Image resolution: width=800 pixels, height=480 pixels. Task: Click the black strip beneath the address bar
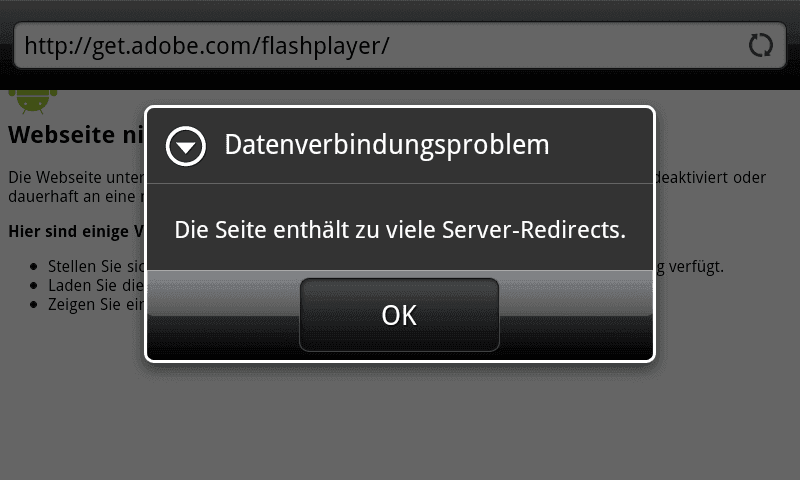[400, 80]
